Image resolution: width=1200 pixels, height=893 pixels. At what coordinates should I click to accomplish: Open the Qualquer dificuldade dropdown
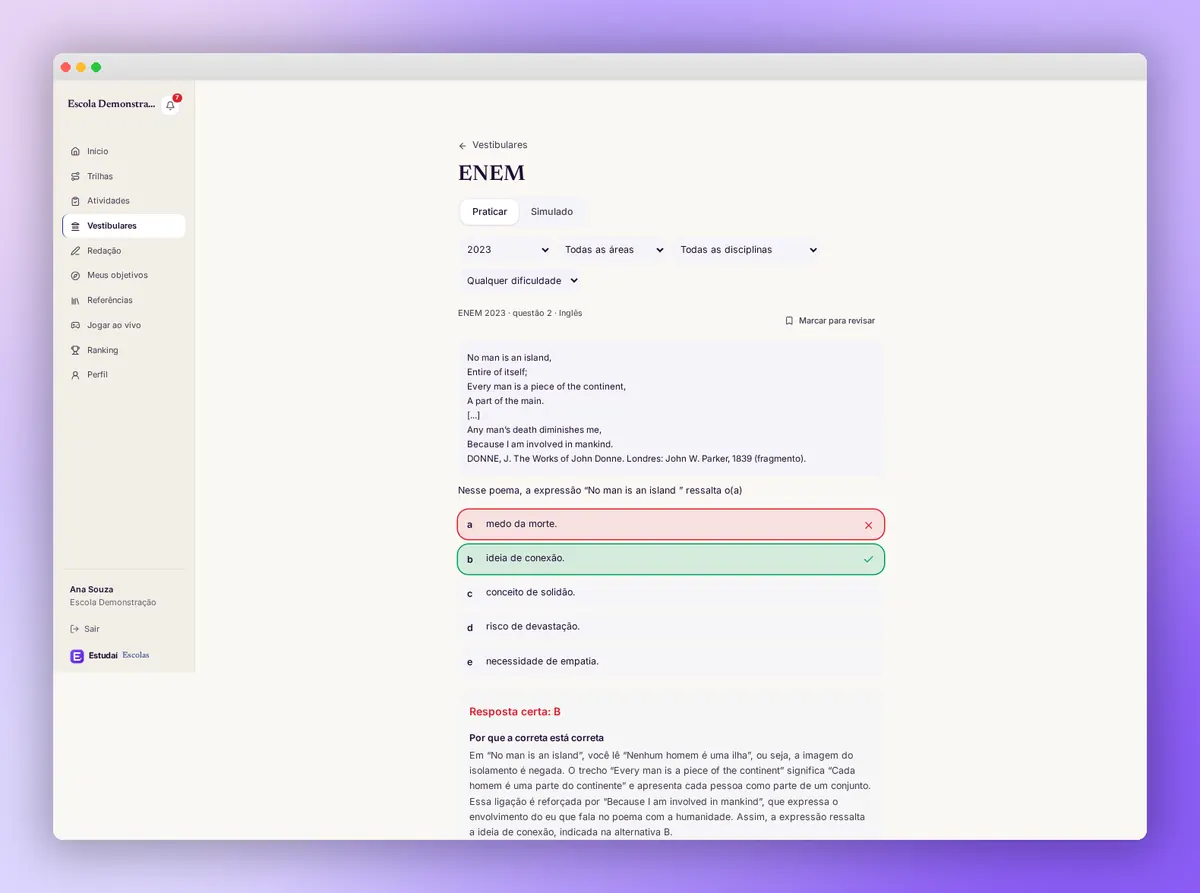tap(521, 281)
